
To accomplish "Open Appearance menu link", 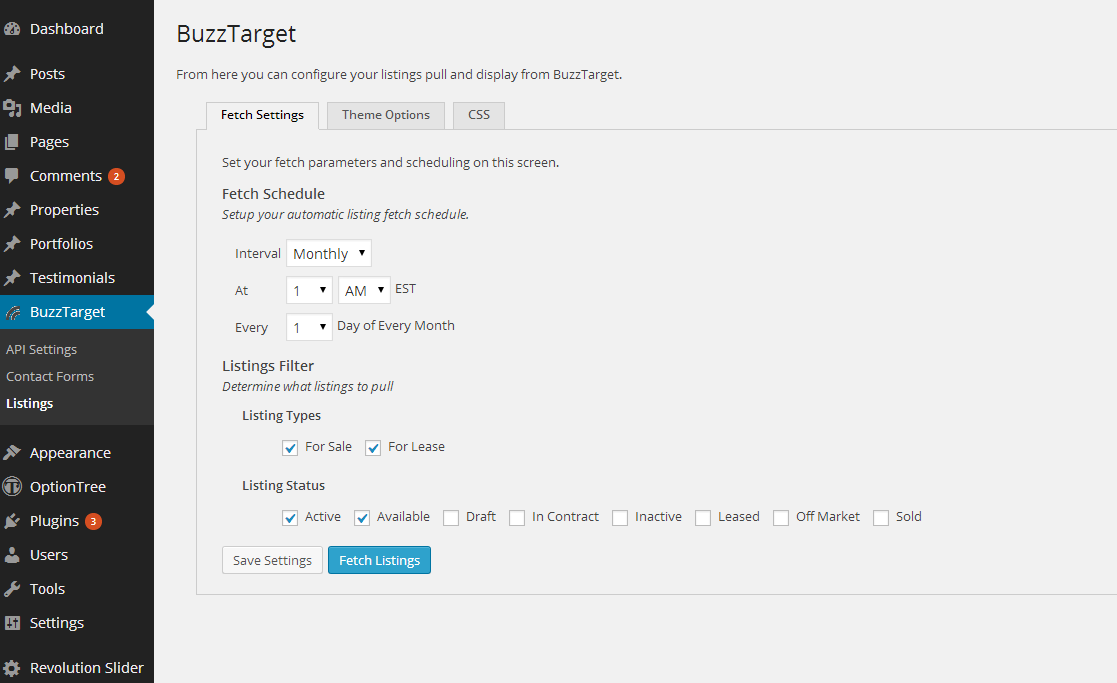I will pos(71,453).
